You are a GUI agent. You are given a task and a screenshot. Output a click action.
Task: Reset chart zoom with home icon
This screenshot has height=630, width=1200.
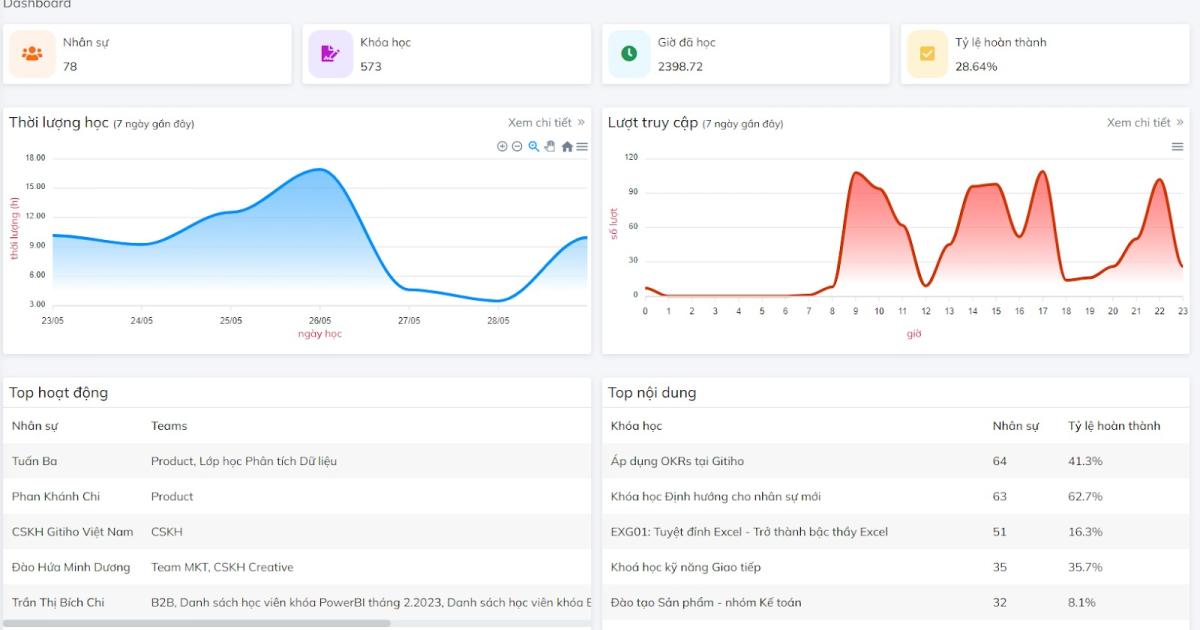click(567, 147)
